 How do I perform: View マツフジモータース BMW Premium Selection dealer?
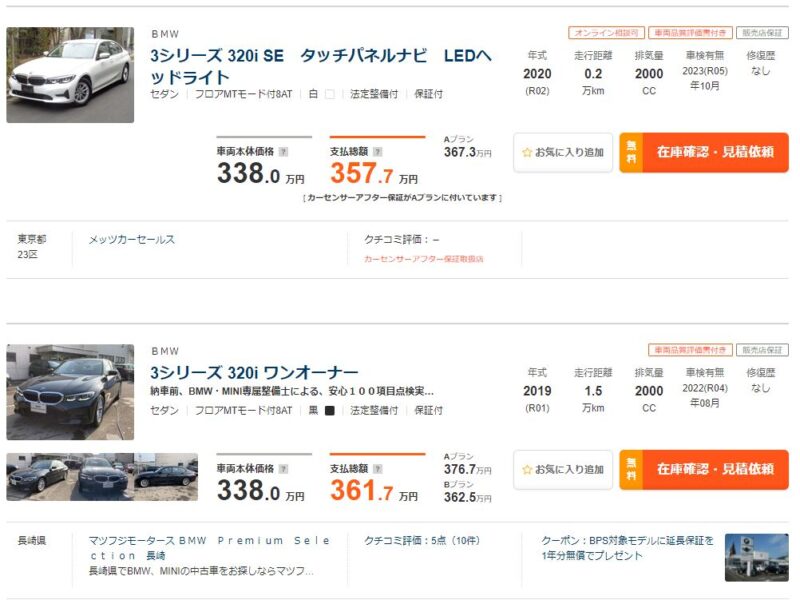click(209, 547)
